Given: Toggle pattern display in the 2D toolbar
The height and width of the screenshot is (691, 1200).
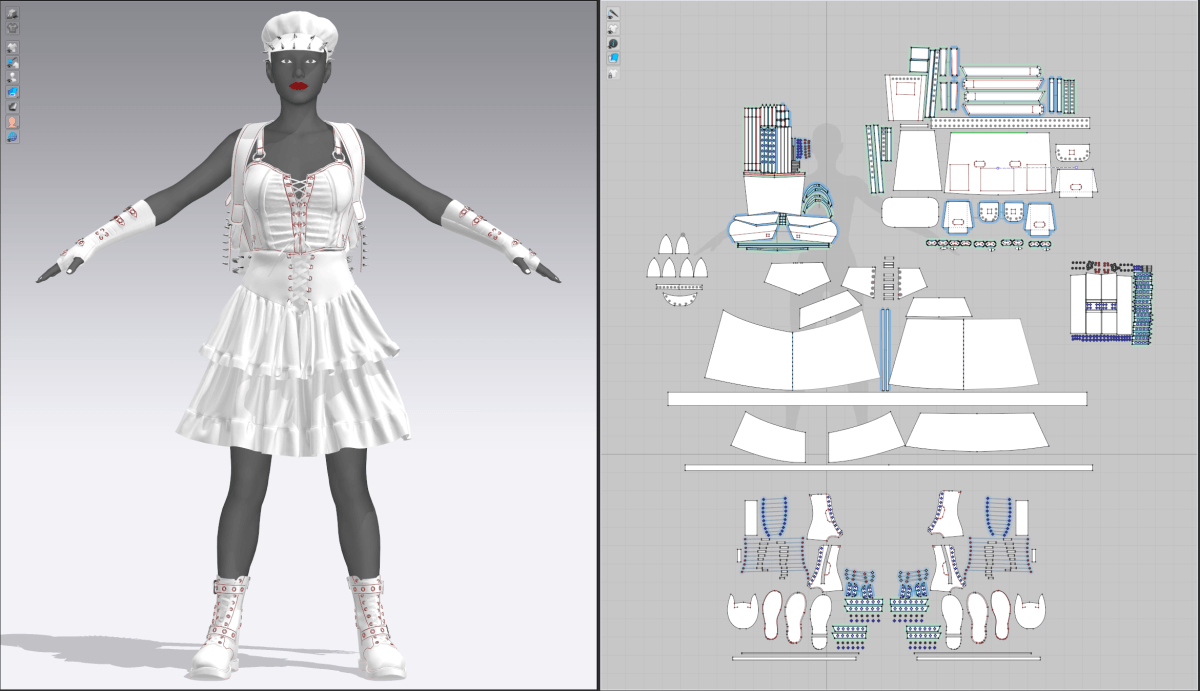Looking at the screenshot, I should coord(613,29).
